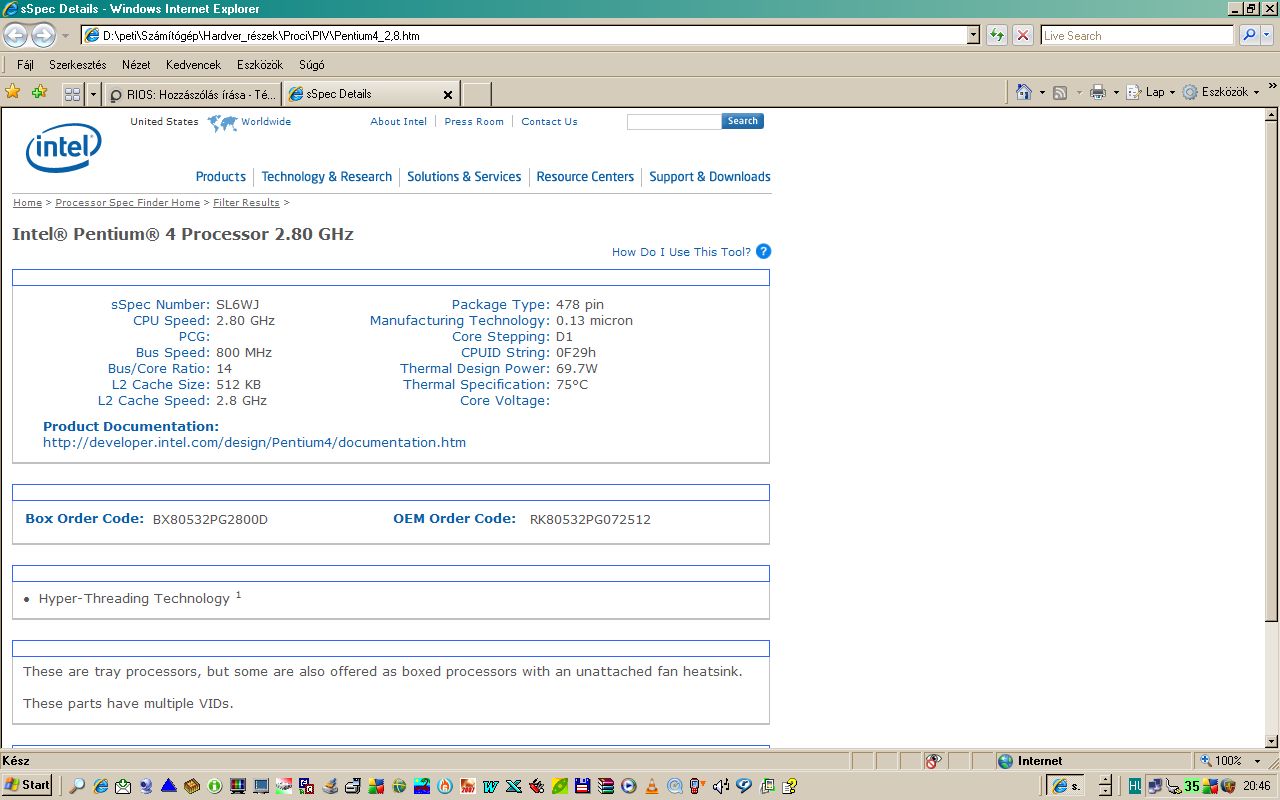Open Quick Tabs grid view
Image resolution: width=1280 pixels, height=800 pixels.
72,94
